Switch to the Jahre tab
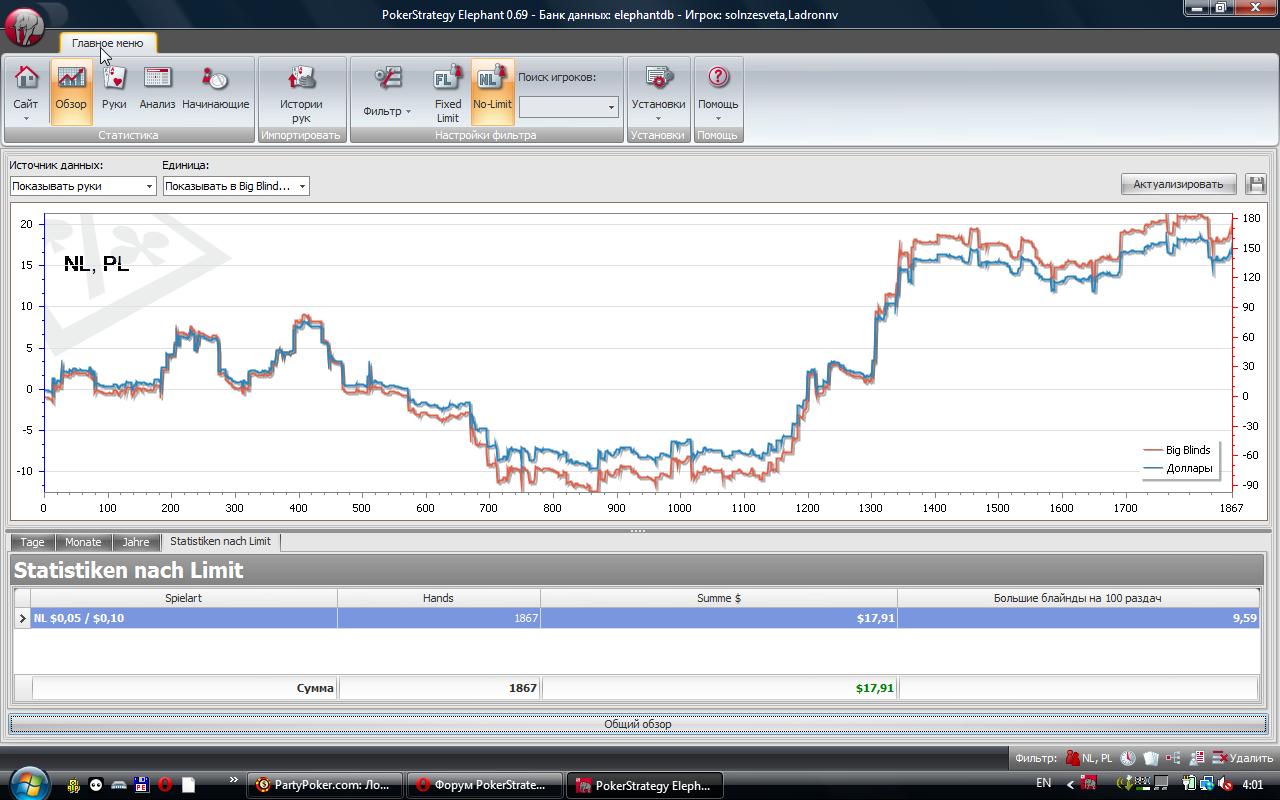The image size is (1280, 800). pyautogui.click(x=136, y=542)
